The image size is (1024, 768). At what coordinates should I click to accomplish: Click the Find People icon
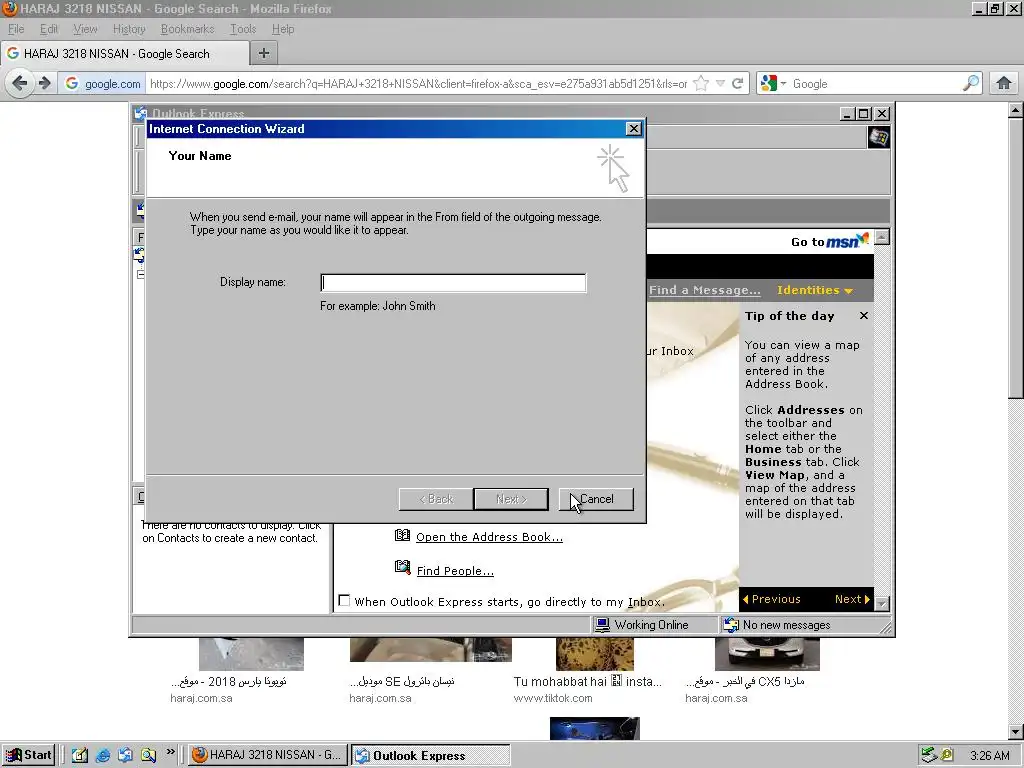(402, 567)
